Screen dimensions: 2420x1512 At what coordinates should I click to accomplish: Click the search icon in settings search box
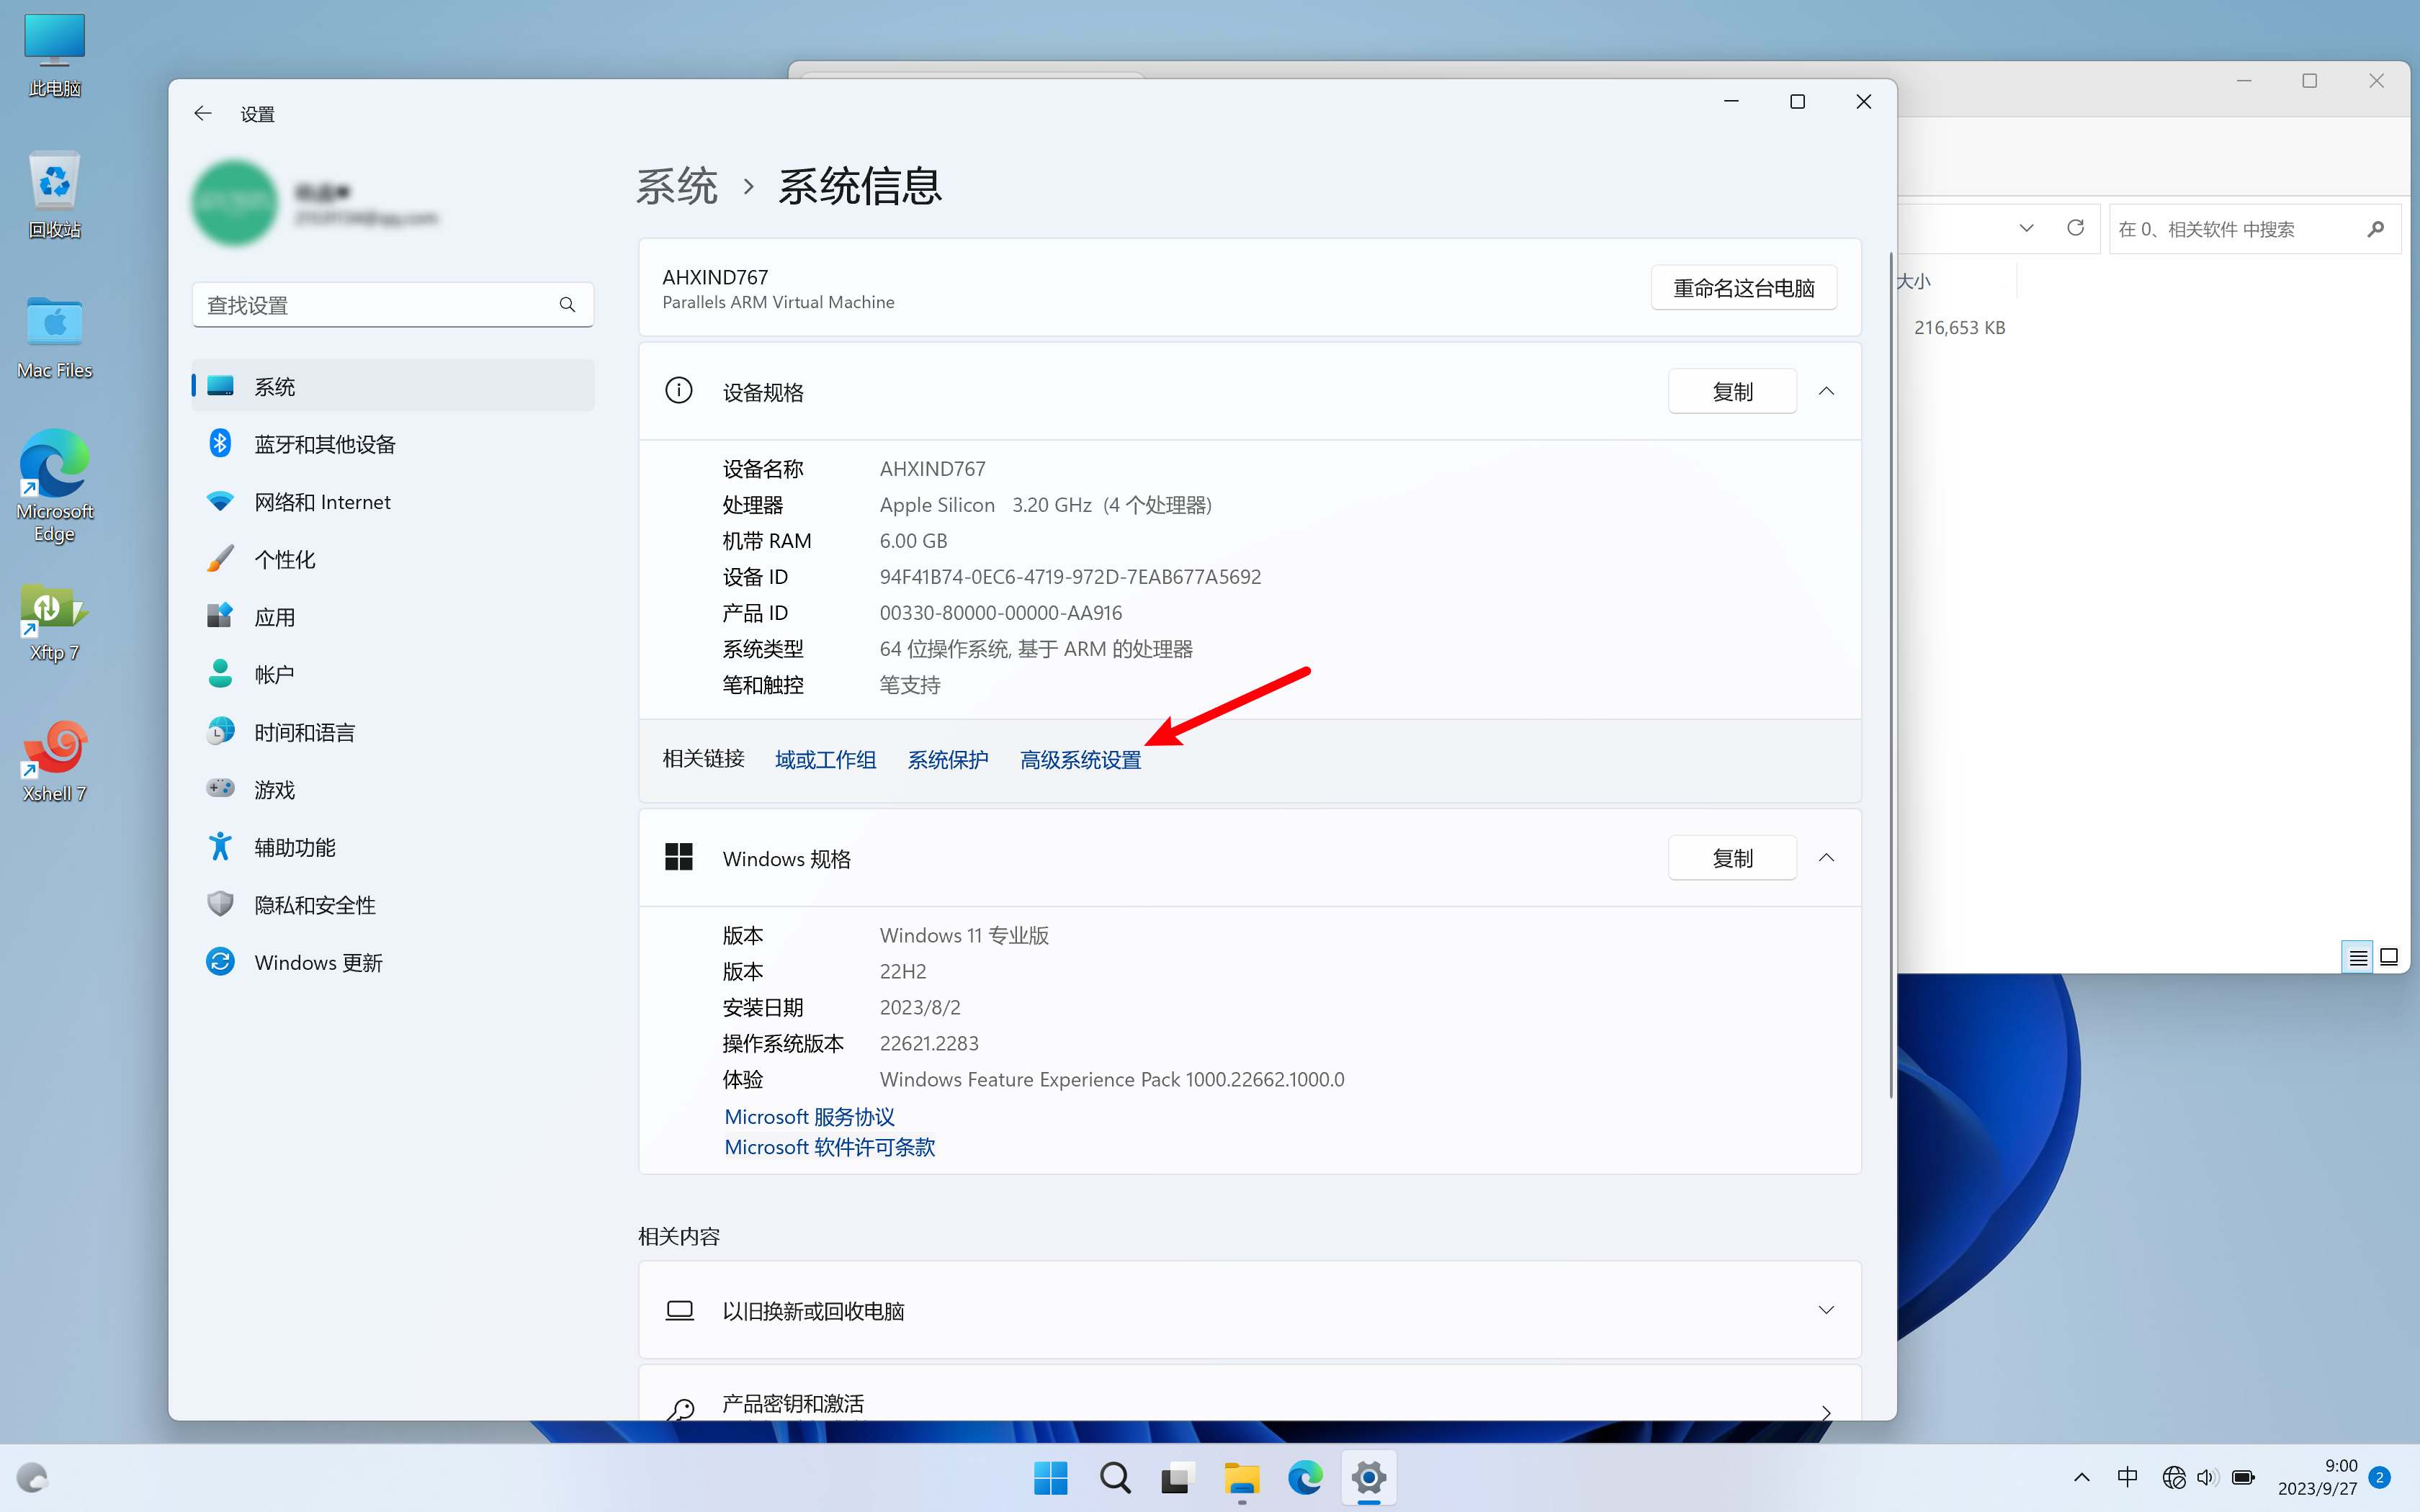pyautogui.click(x=567, y=305)
